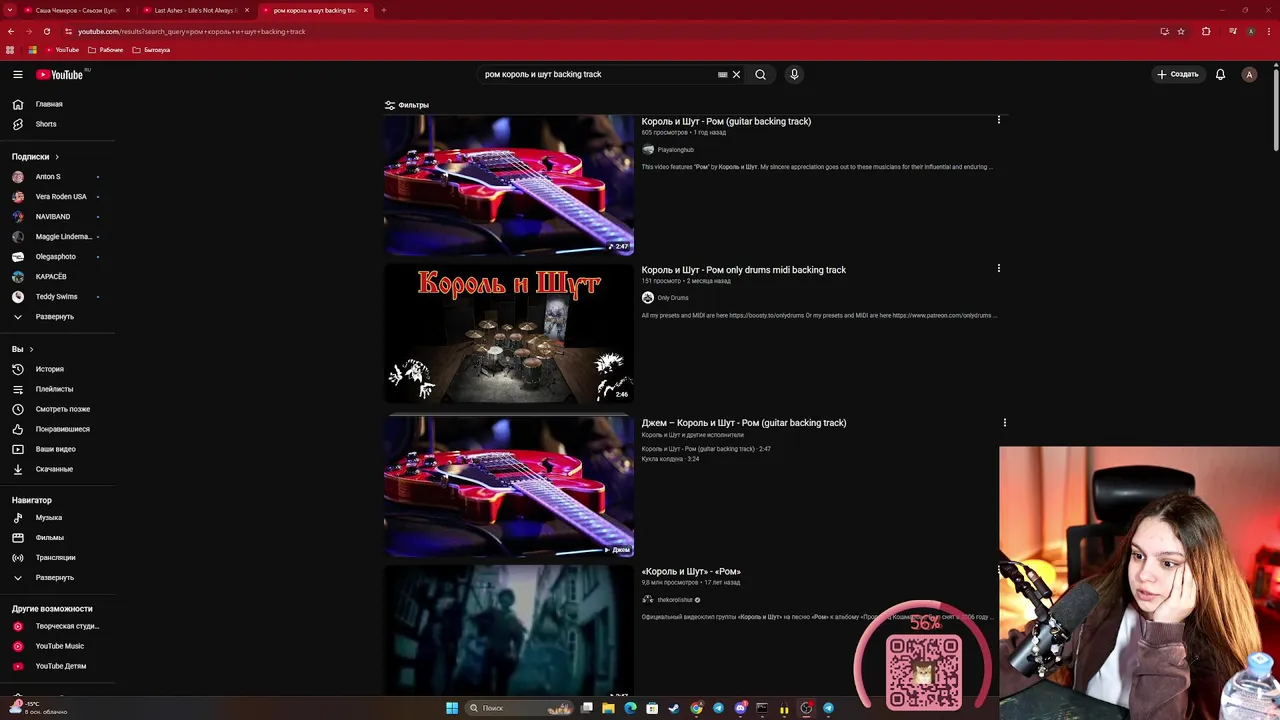Open the notifications bell
1280x720 pixels.
tap(1220, 74)
